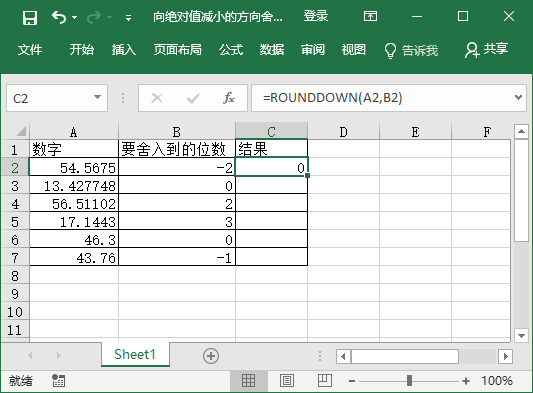Click vertical scrollbar up arrow
This screenshot has width=533, height=393.
coord(521,131)
